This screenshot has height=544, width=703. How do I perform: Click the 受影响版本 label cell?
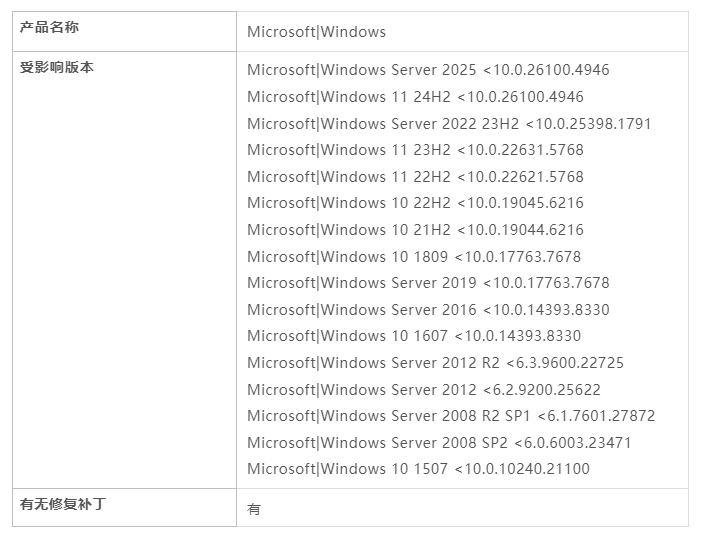57,68
